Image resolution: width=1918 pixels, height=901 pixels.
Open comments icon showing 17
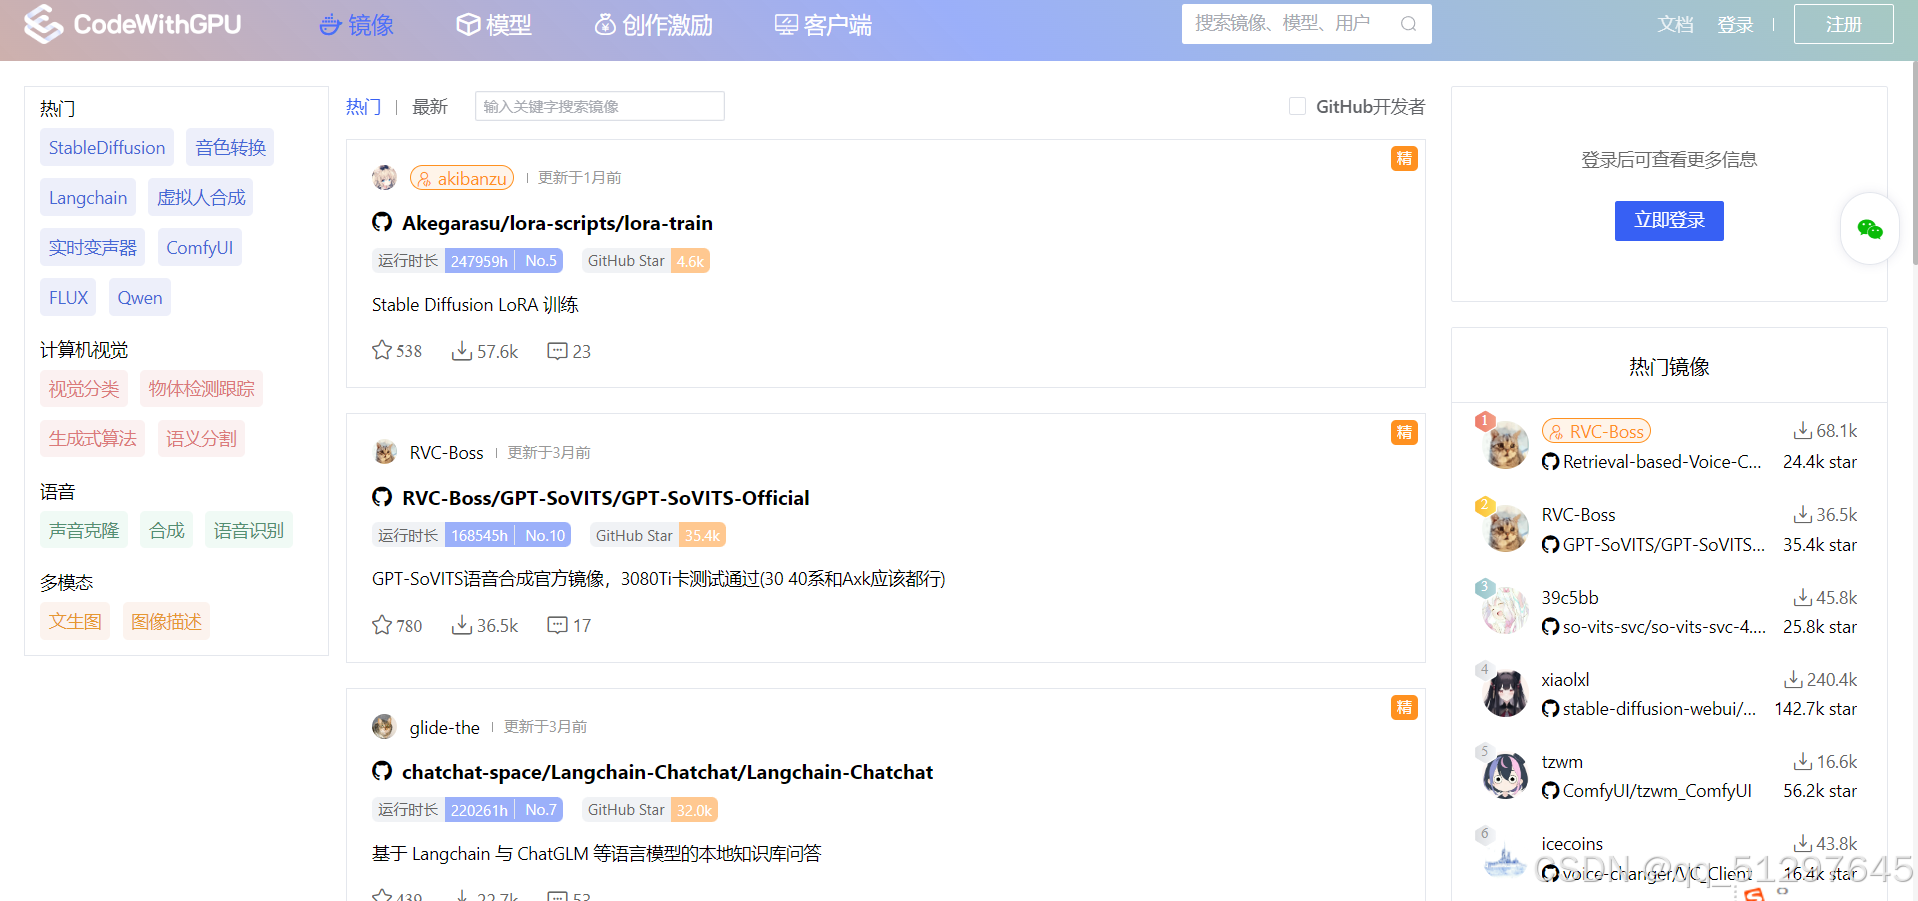[557, 625]
